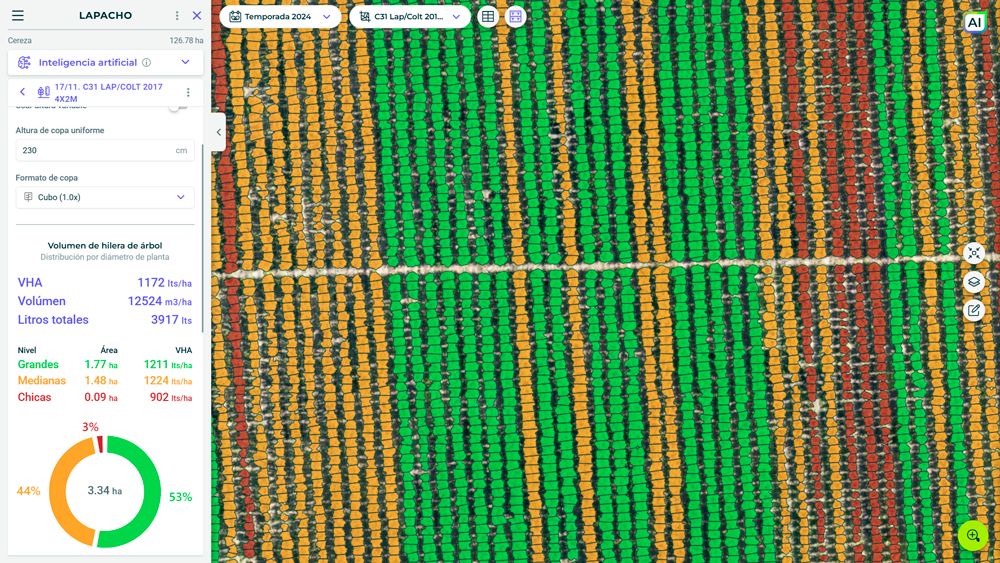Open options for C31 LAP/COLT 2017 block
Screen dimensions: 1000x563
pos(187,92)
